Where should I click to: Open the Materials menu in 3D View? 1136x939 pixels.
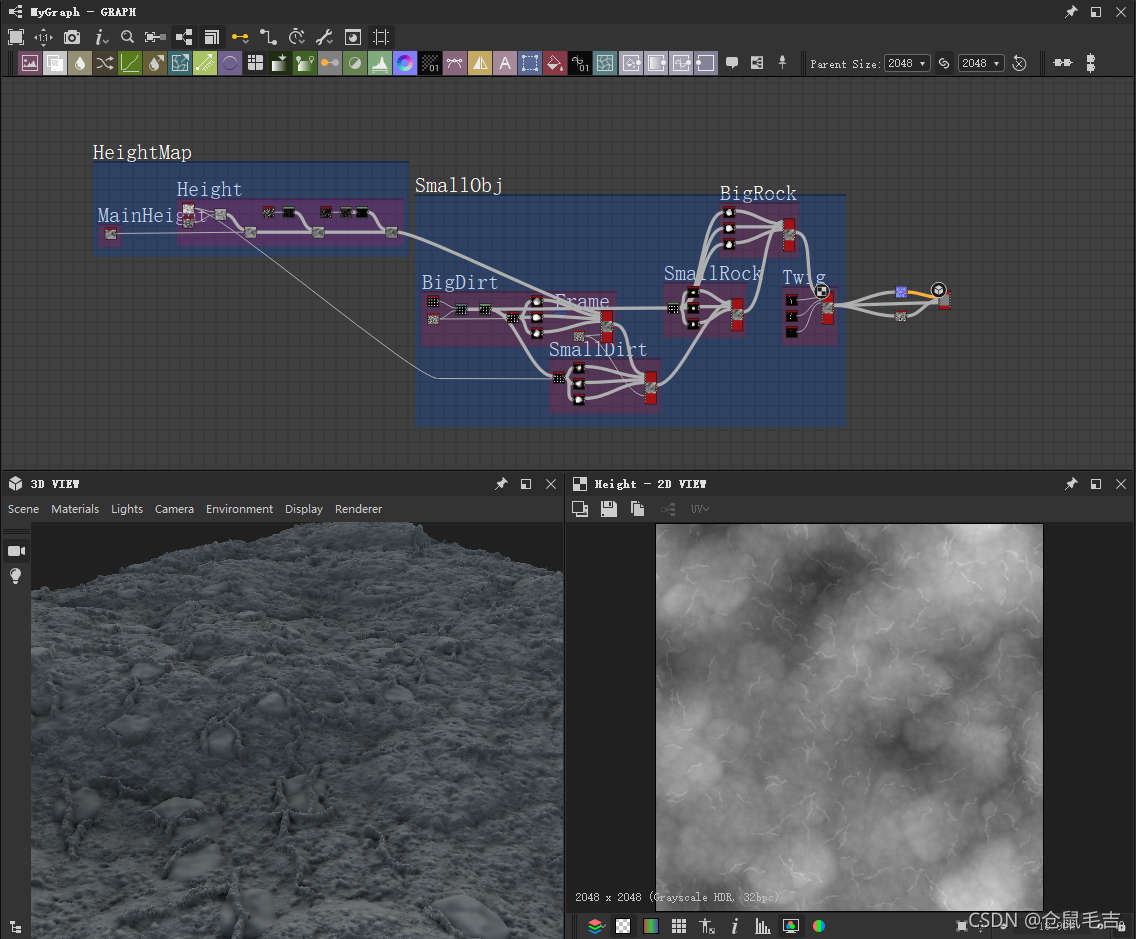click(x=75, y=509)
